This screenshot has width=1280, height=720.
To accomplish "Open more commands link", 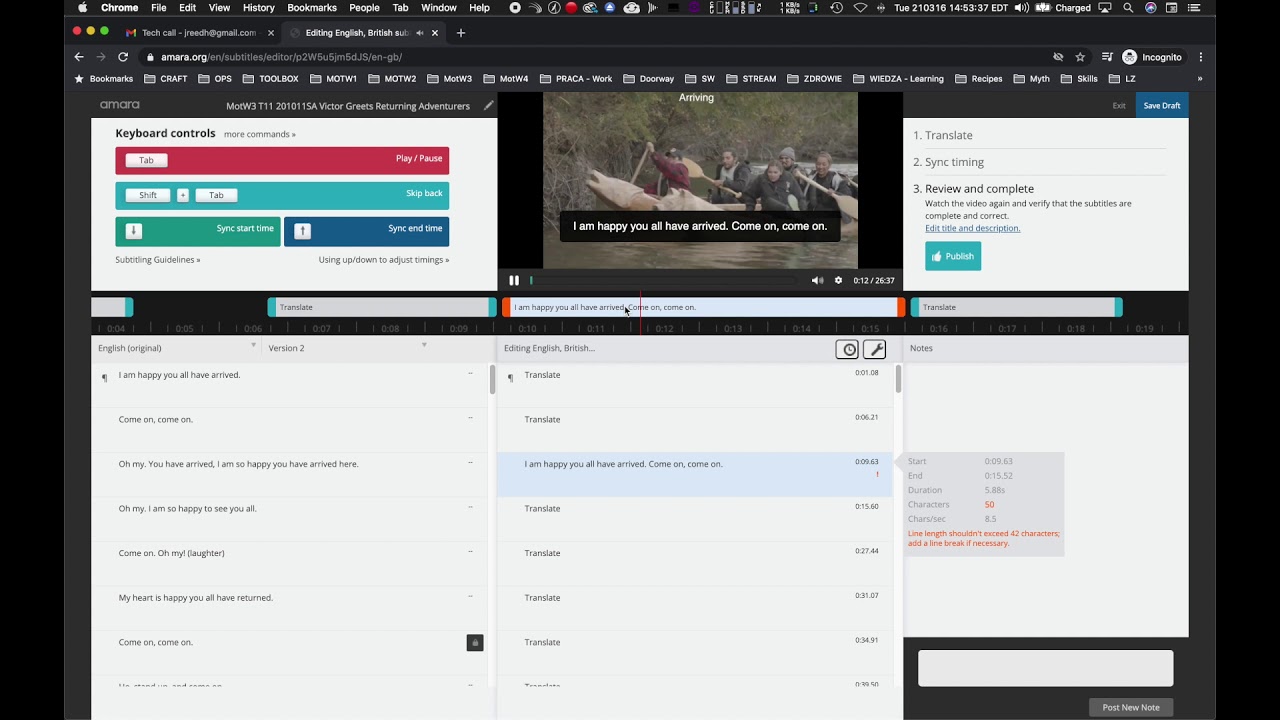I will (259, 134).
